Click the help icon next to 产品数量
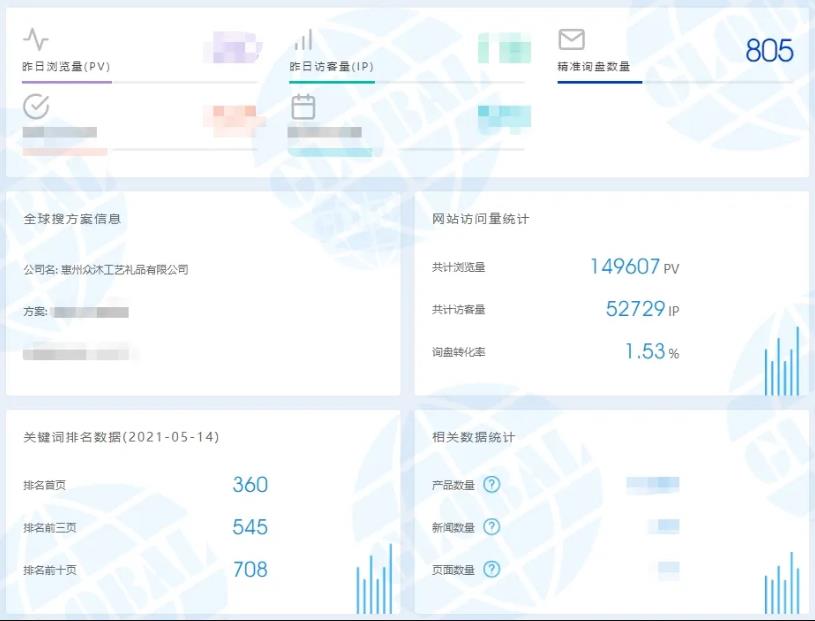The width and height of the screenshot is (815, 621). point(492,482)
